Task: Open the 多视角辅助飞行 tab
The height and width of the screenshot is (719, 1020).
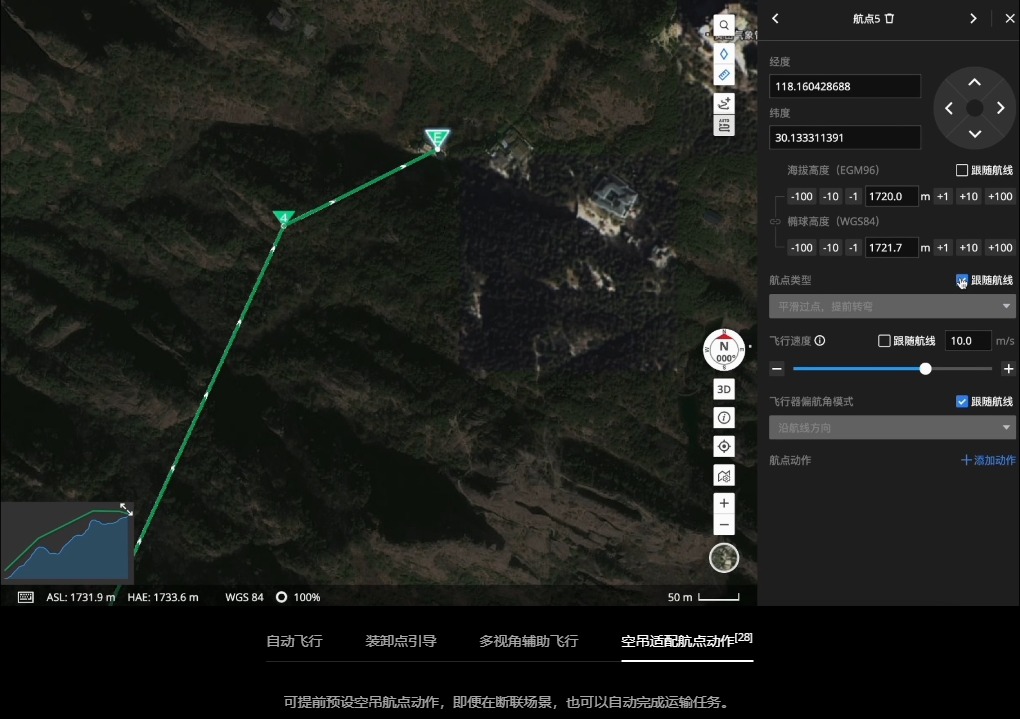Action: [528, 641]
